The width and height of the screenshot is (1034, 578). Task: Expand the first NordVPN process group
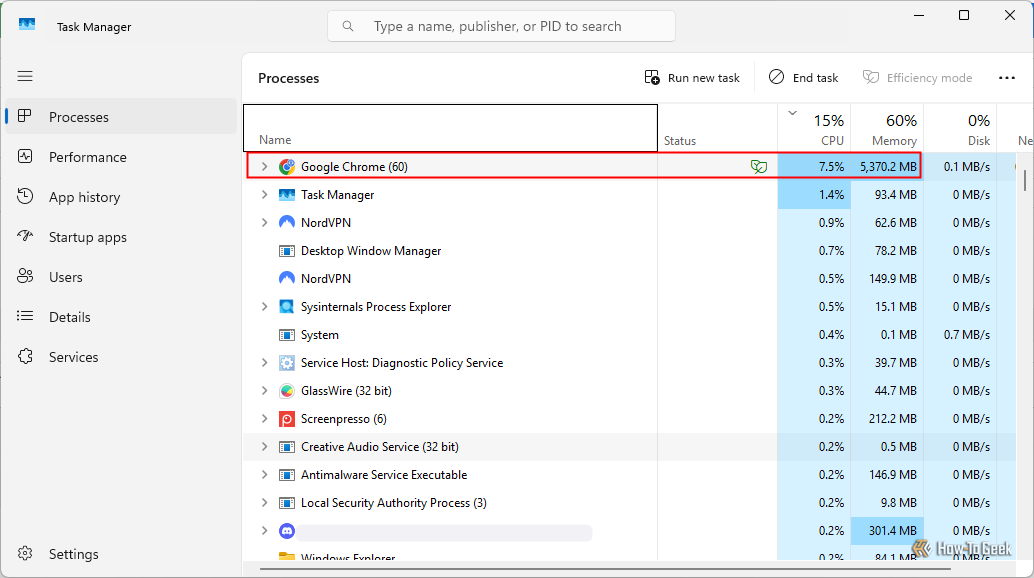click(x=264, y=223)
